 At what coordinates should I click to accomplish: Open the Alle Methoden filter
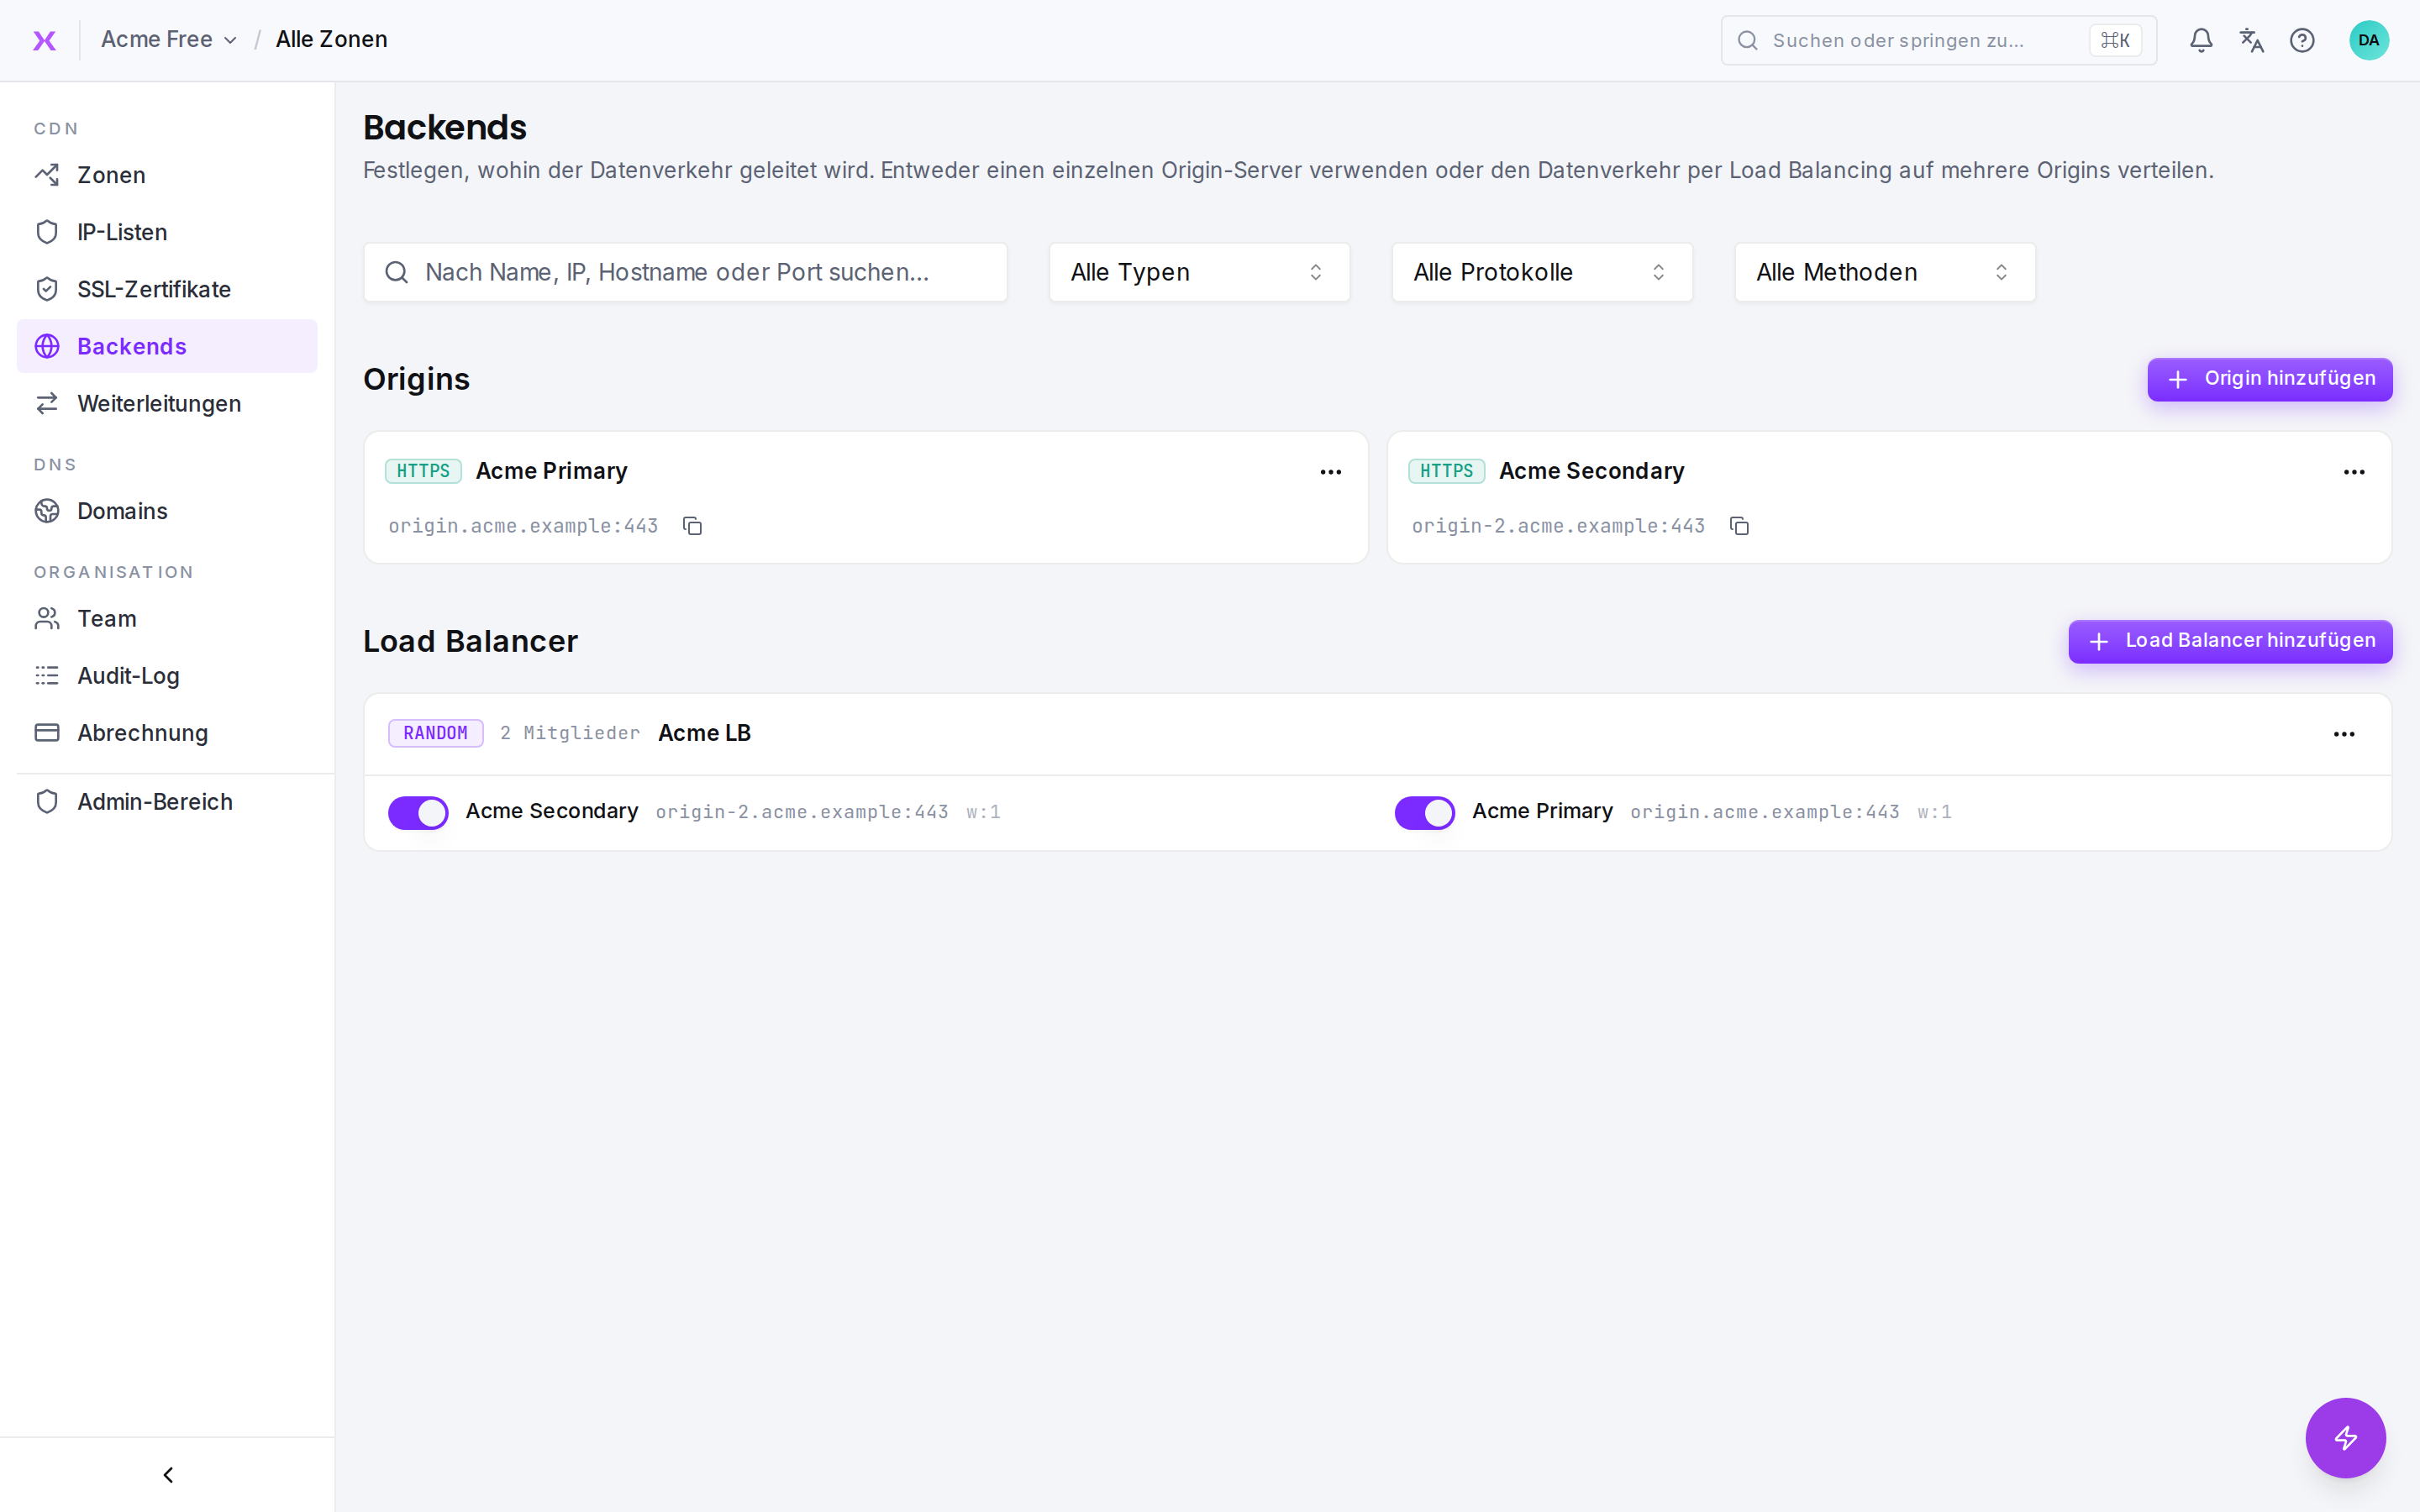click(x=1884, y=272)
